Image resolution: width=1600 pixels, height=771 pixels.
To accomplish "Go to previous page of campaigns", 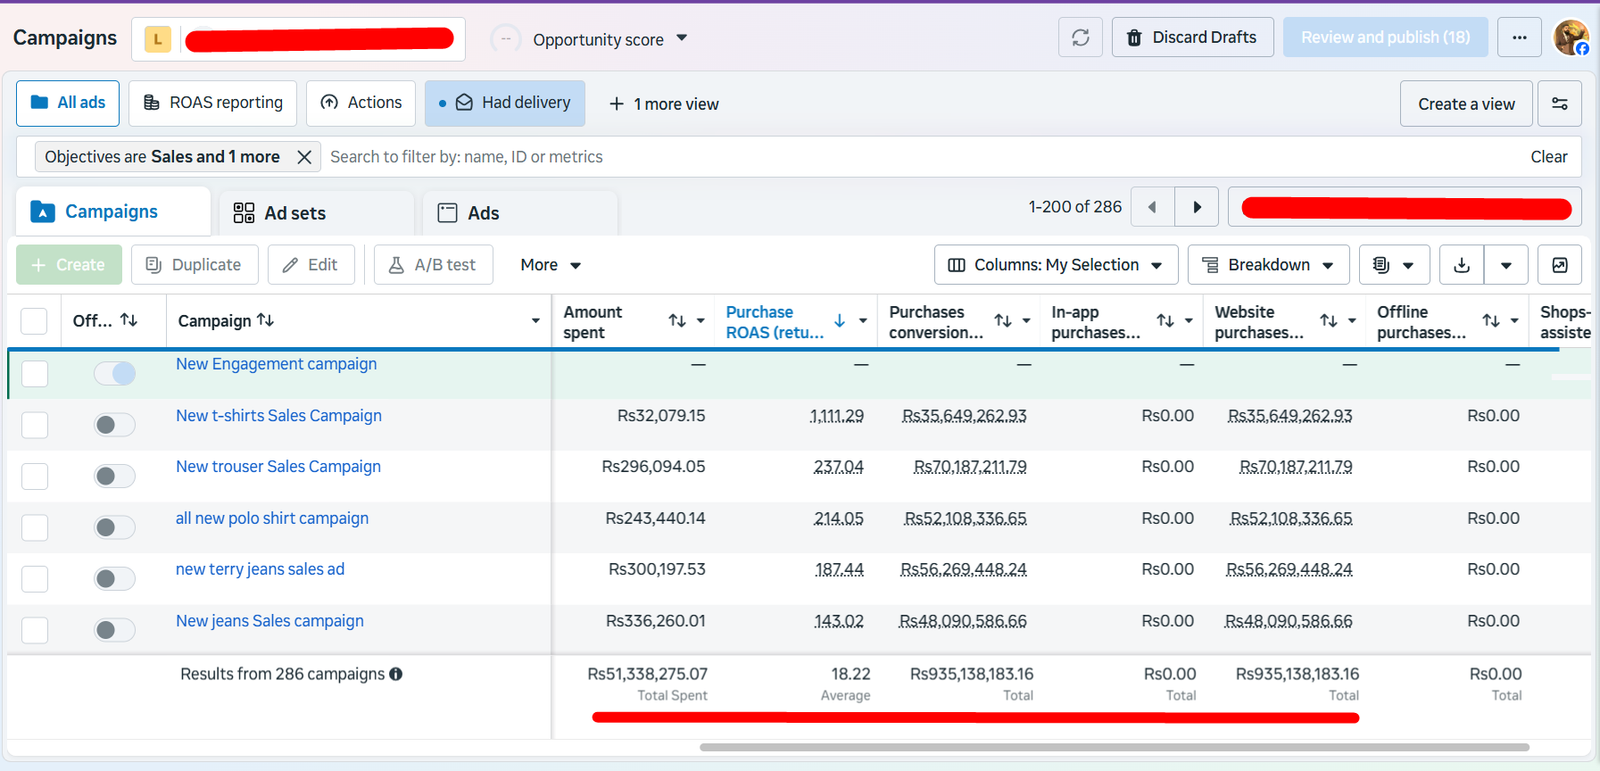I will tap(1152, 207).
